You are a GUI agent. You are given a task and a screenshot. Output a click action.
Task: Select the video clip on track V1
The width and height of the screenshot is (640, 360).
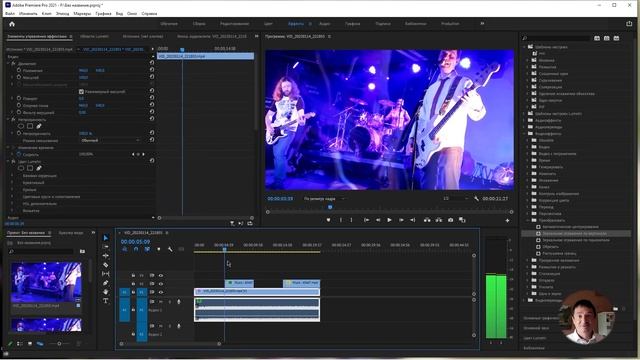(257, 291)
